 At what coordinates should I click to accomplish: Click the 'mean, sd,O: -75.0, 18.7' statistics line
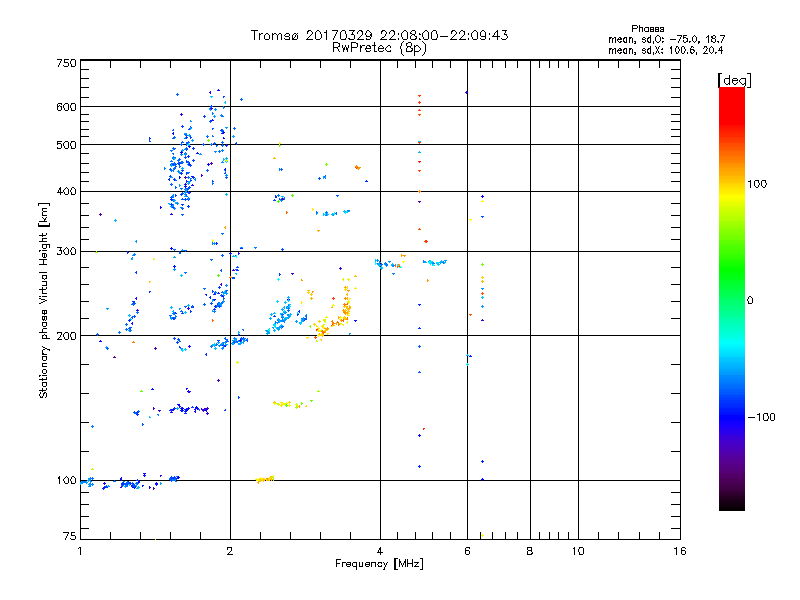pos(666,40)
